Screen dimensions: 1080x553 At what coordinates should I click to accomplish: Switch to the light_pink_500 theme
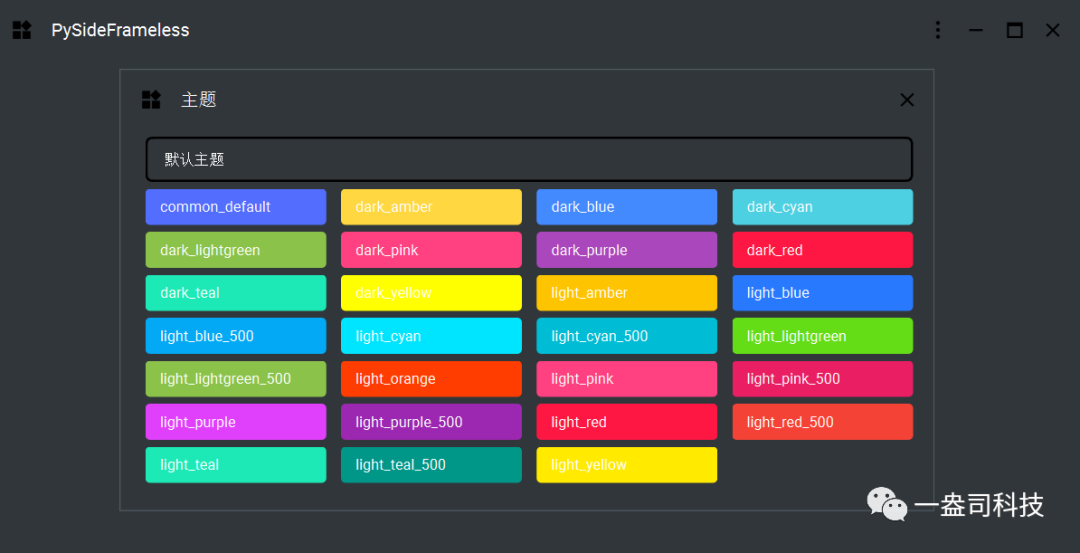(822, 379)
